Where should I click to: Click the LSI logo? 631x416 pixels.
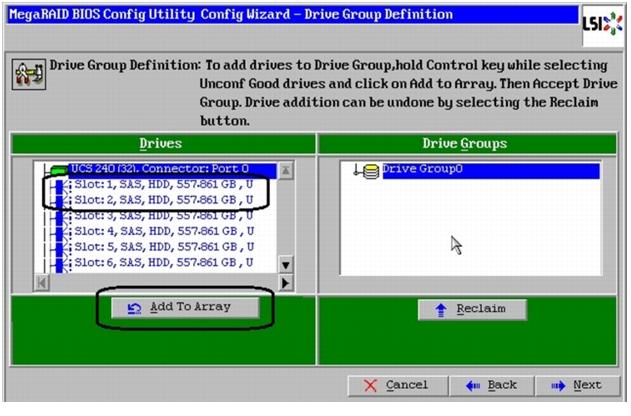pyautogui.click(x=602, y=25)
